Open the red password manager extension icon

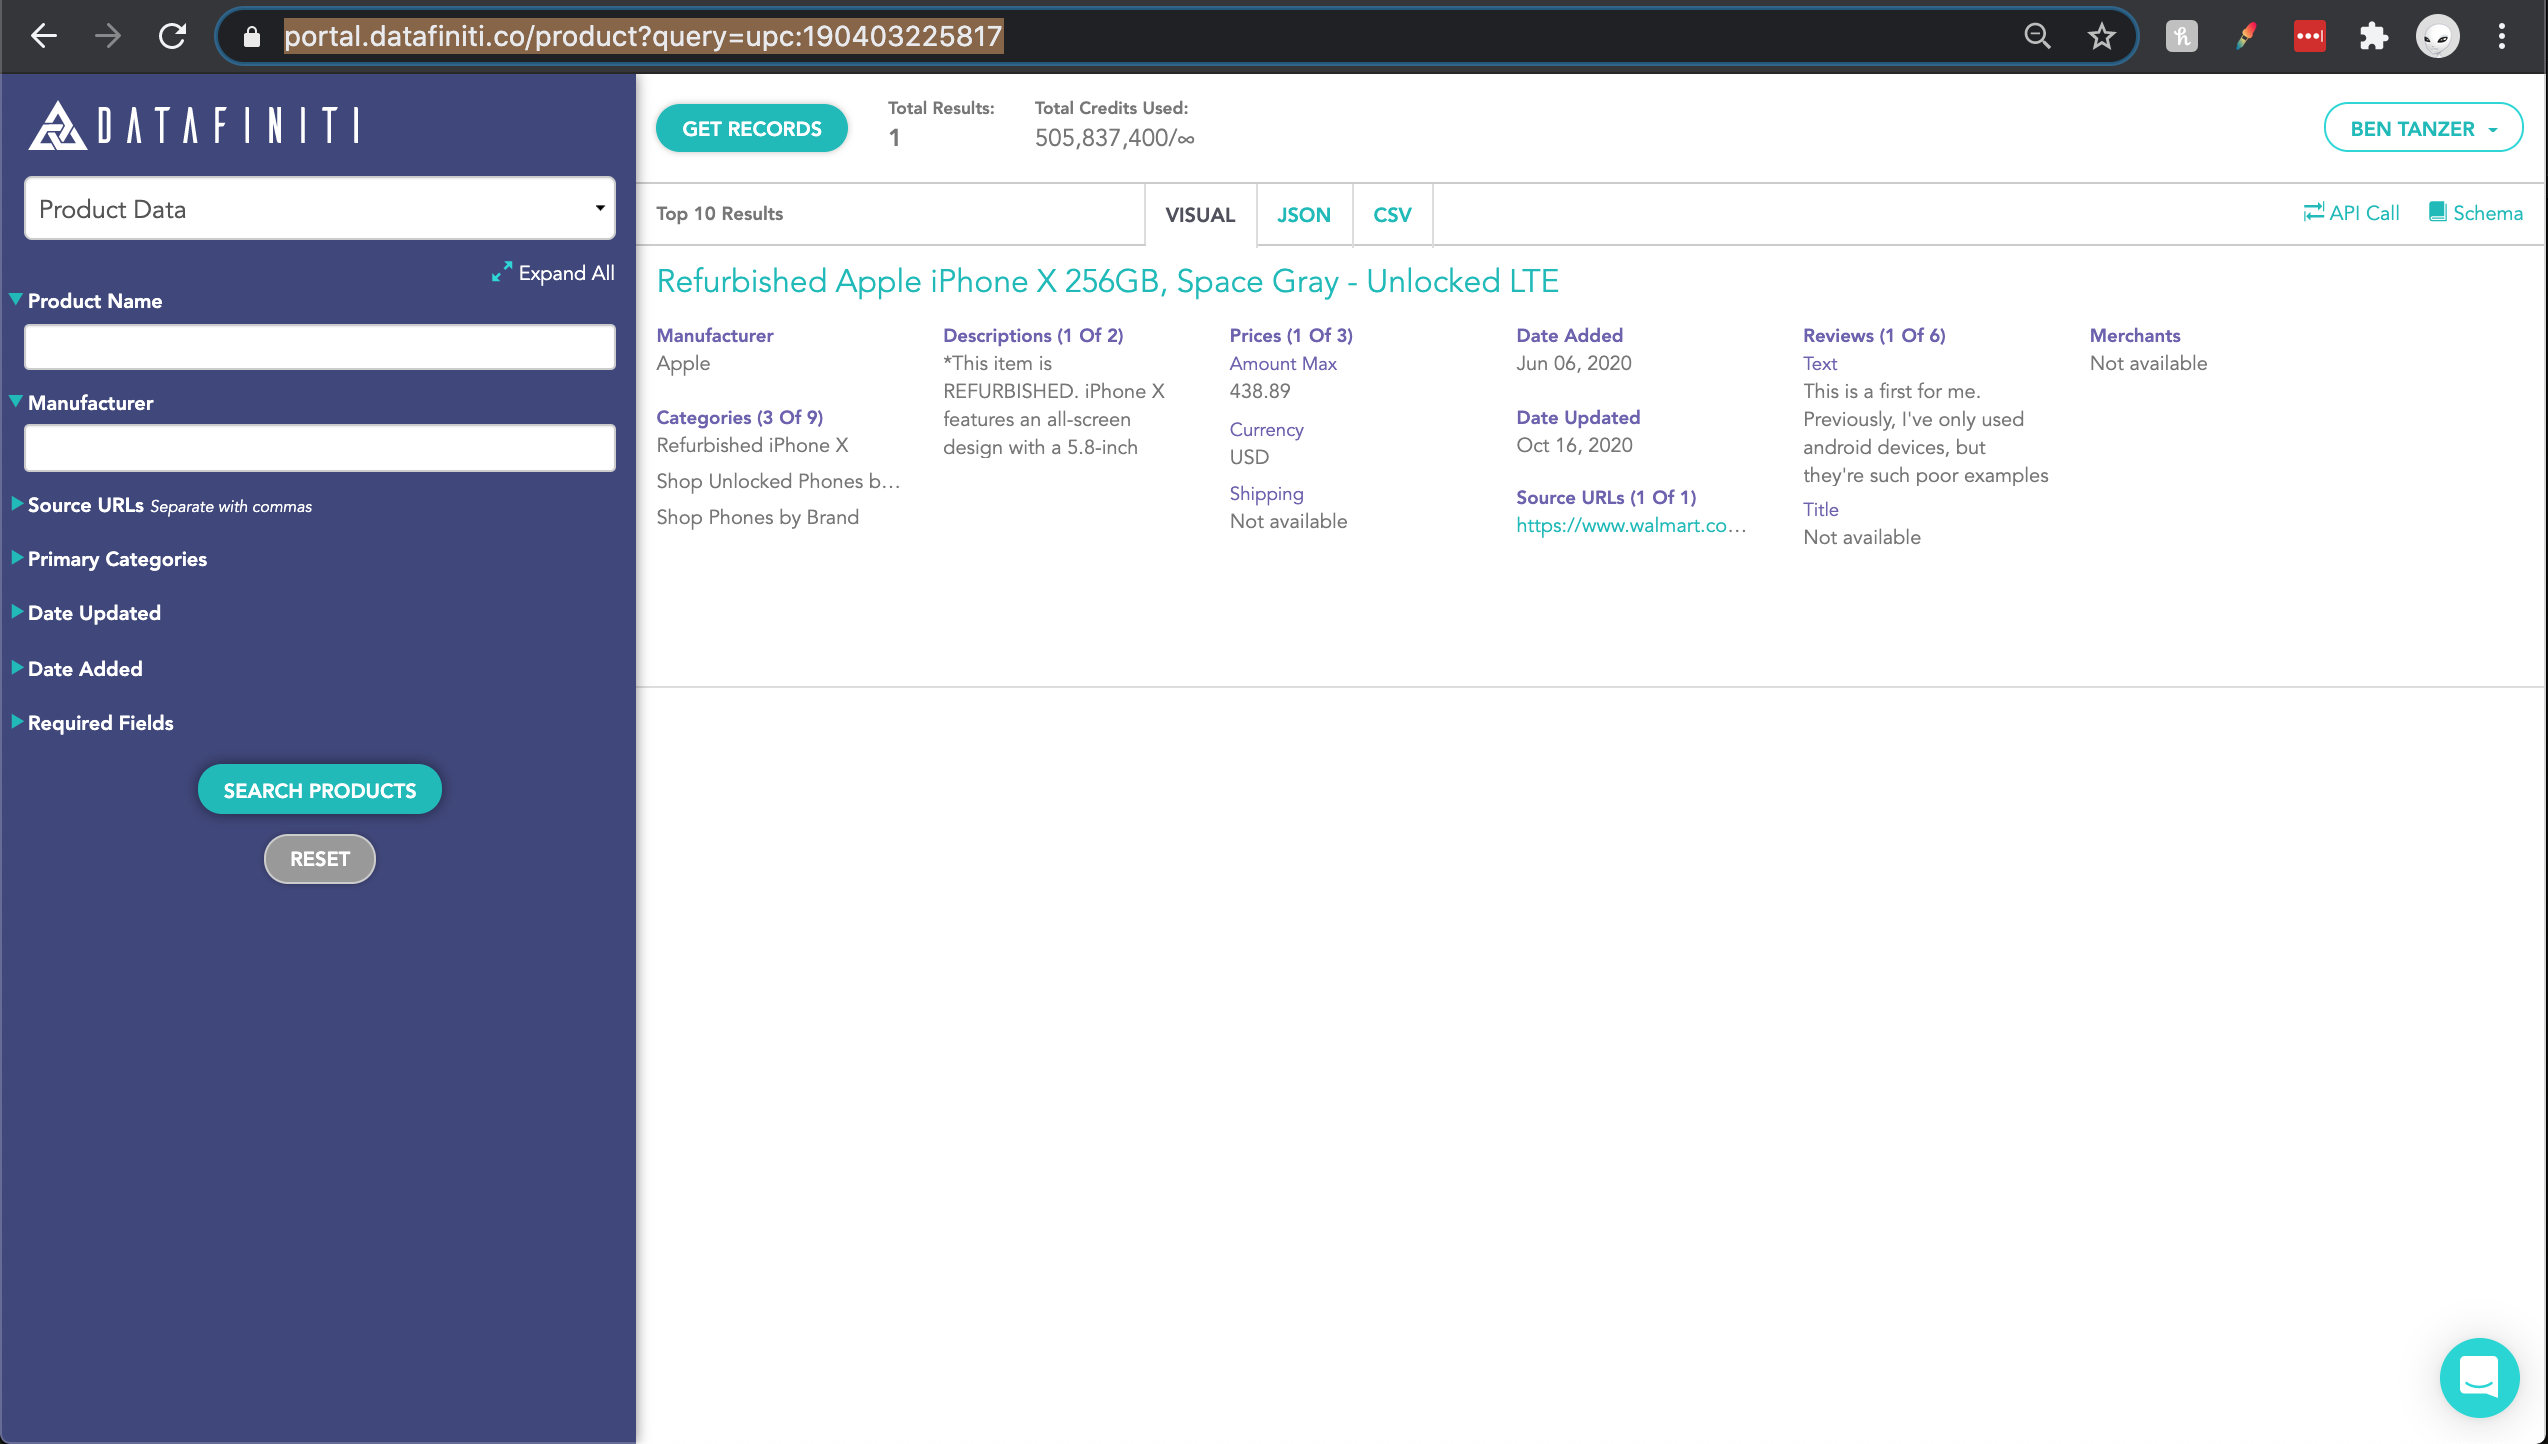[x=2309, y=37]
